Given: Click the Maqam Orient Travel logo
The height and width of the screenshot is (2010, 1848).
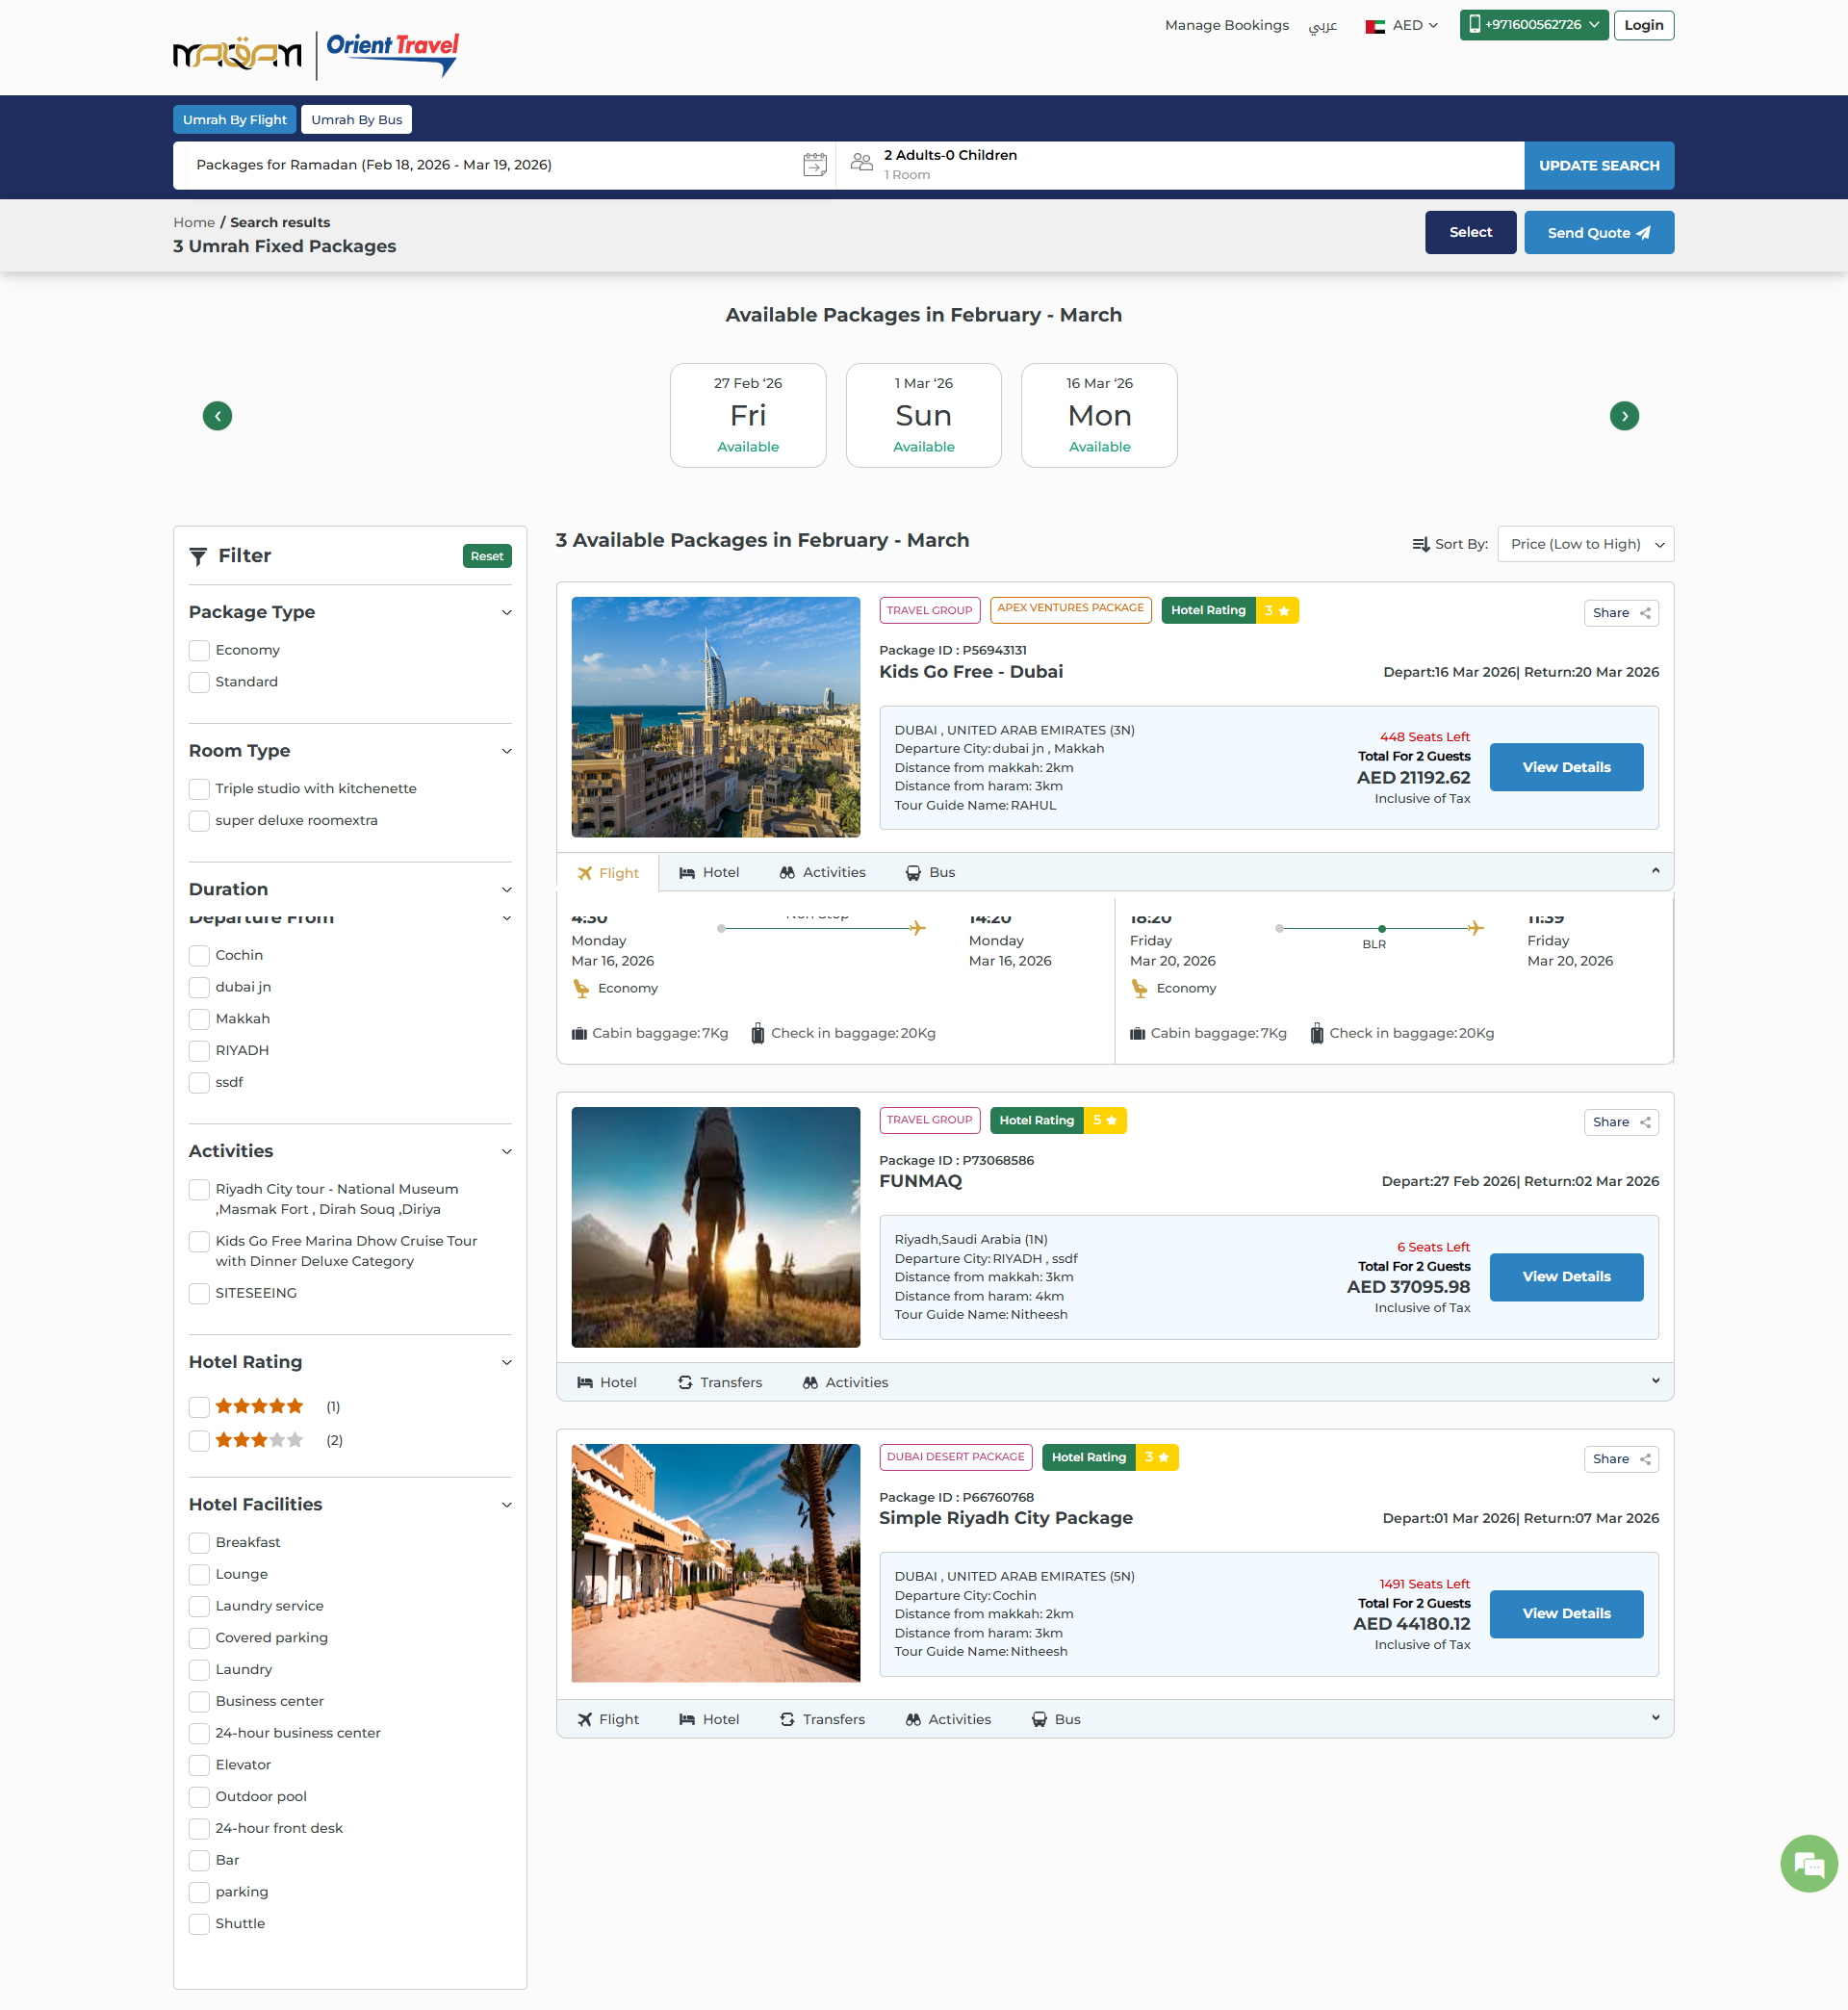Looking at the screenshot, I should 316,54.
